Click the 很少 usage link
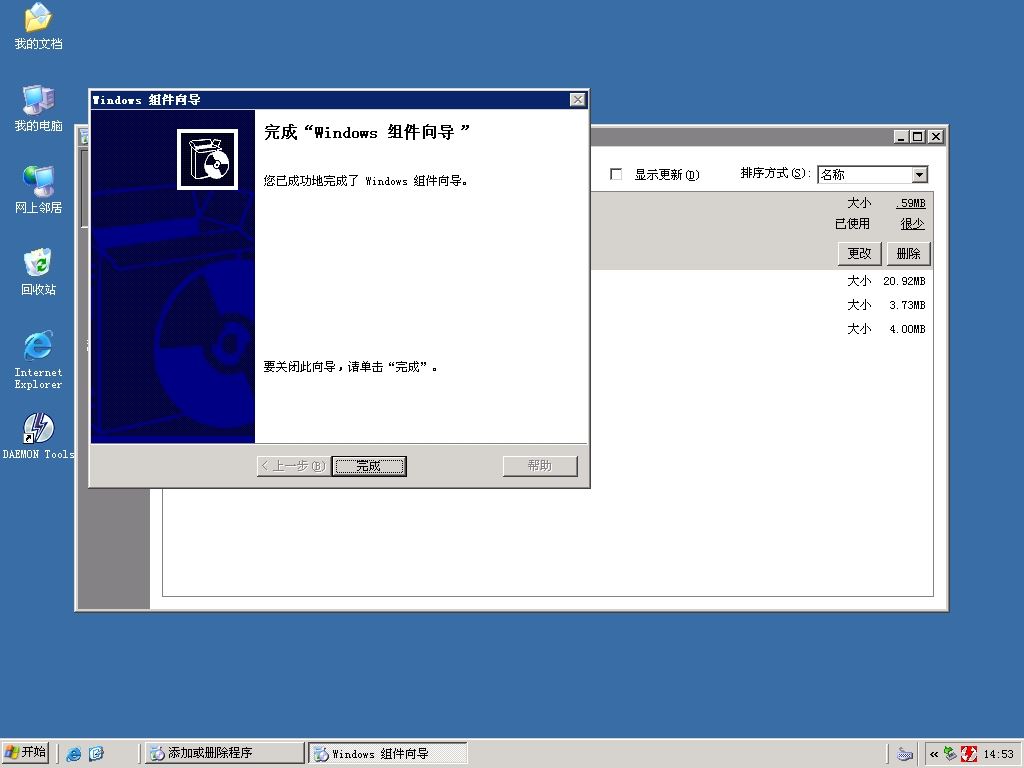This screenshot has height=768, width=1024. pos(912,223)
